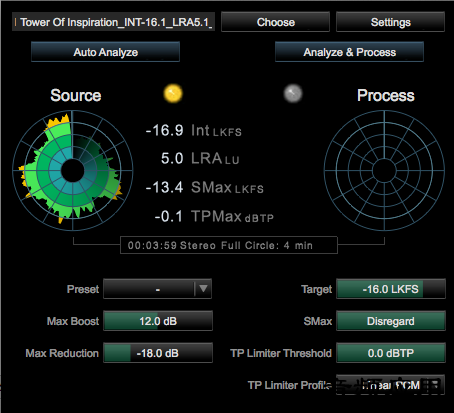Adjust the Target -16.0 LKFS slider
The image size is (454, 413).
(390, 289)
